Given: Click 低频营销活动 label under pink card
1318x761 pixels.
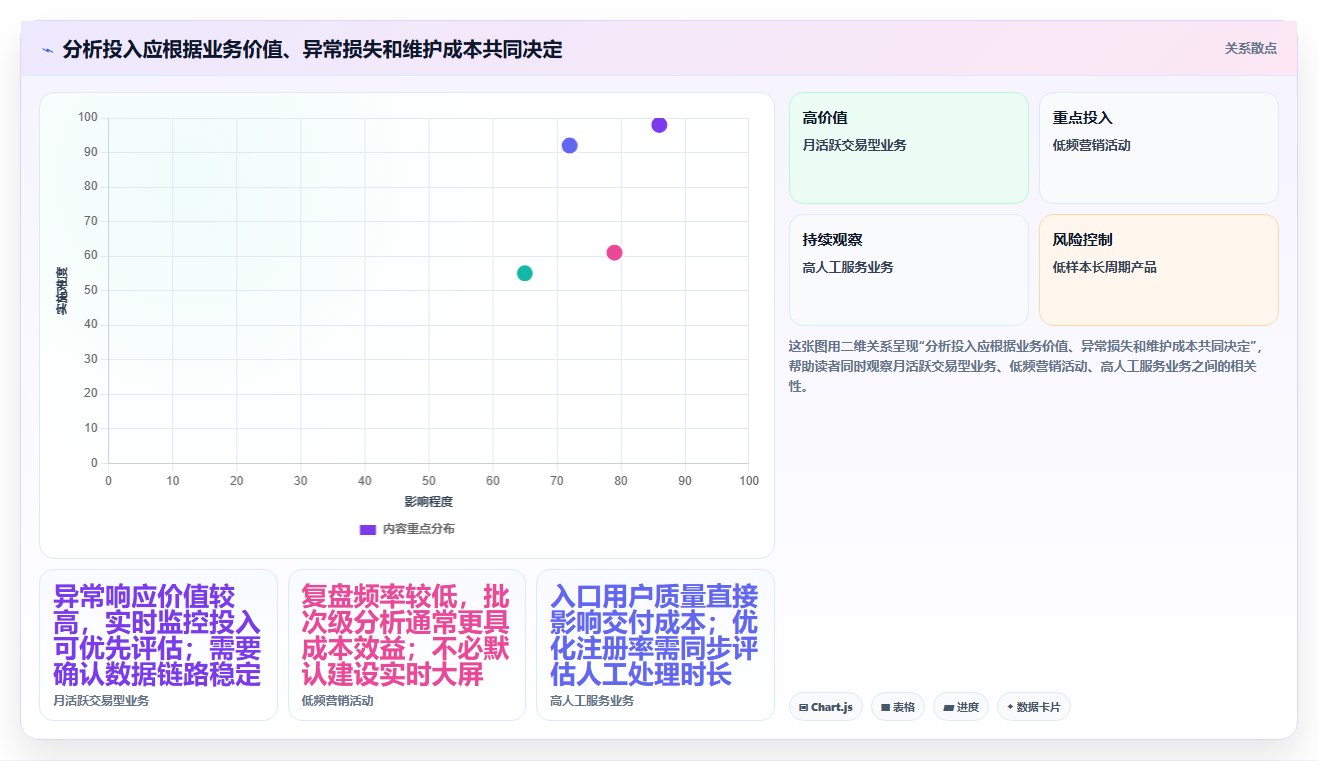Looking at the screenshot, I should [337, 701].
